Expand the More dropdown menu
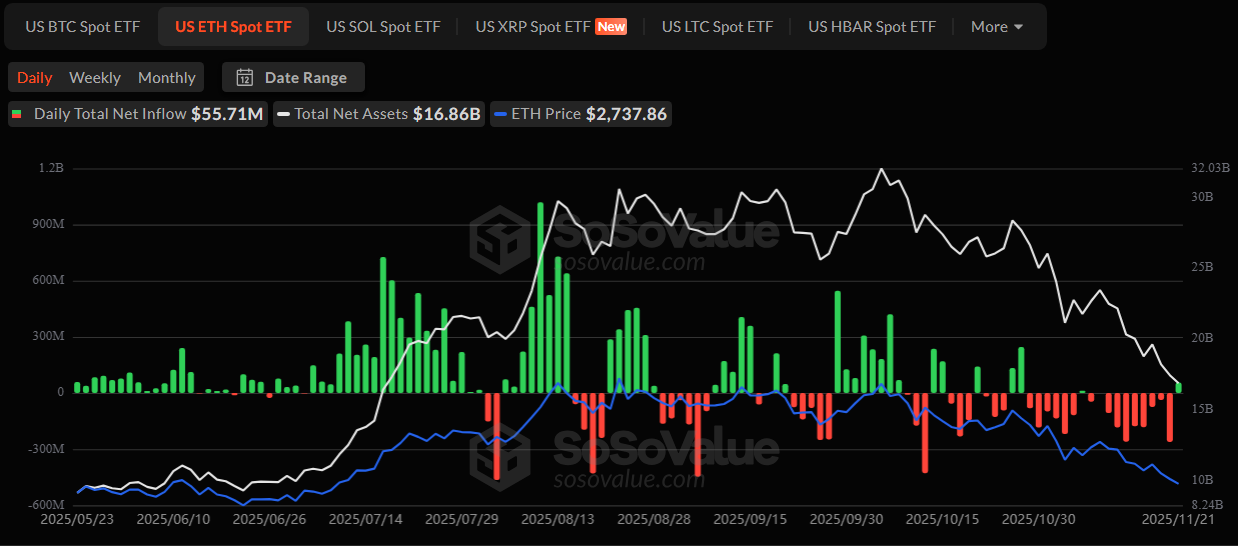1238x546 pixels. (x=996, y=27)
